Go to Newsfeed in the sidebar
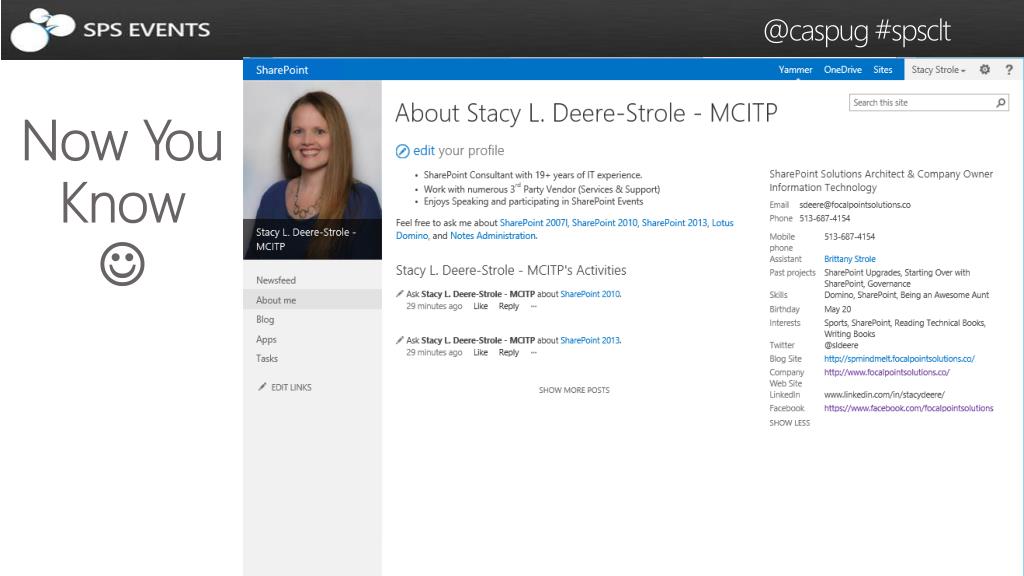 276,280
